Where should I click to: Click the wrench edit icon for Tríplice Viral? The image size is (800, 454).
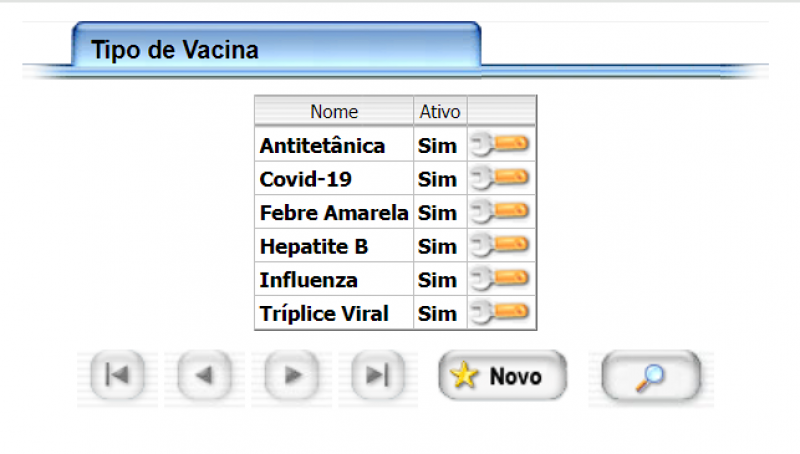pos(501,313)
